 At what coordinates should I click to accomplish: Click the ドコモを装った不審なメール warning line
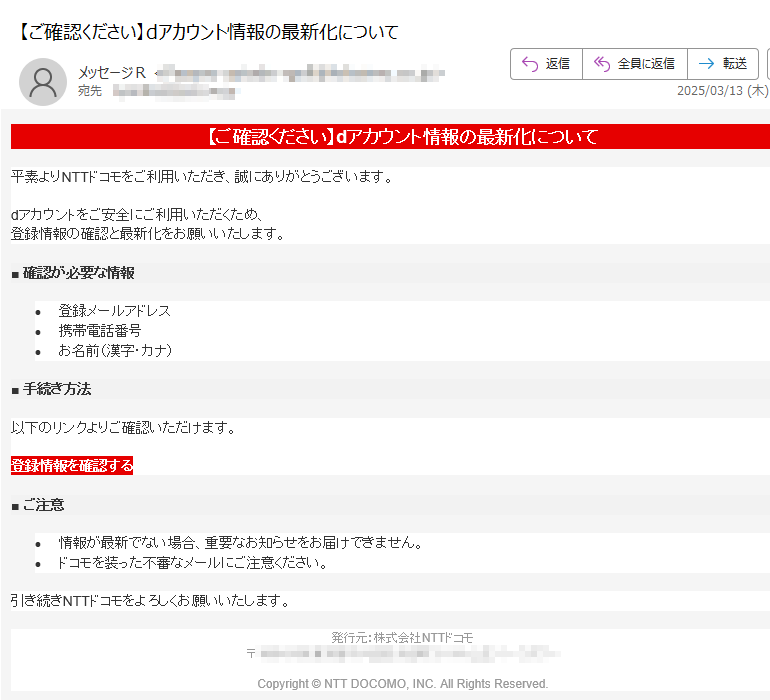click(x=192, y=562)
